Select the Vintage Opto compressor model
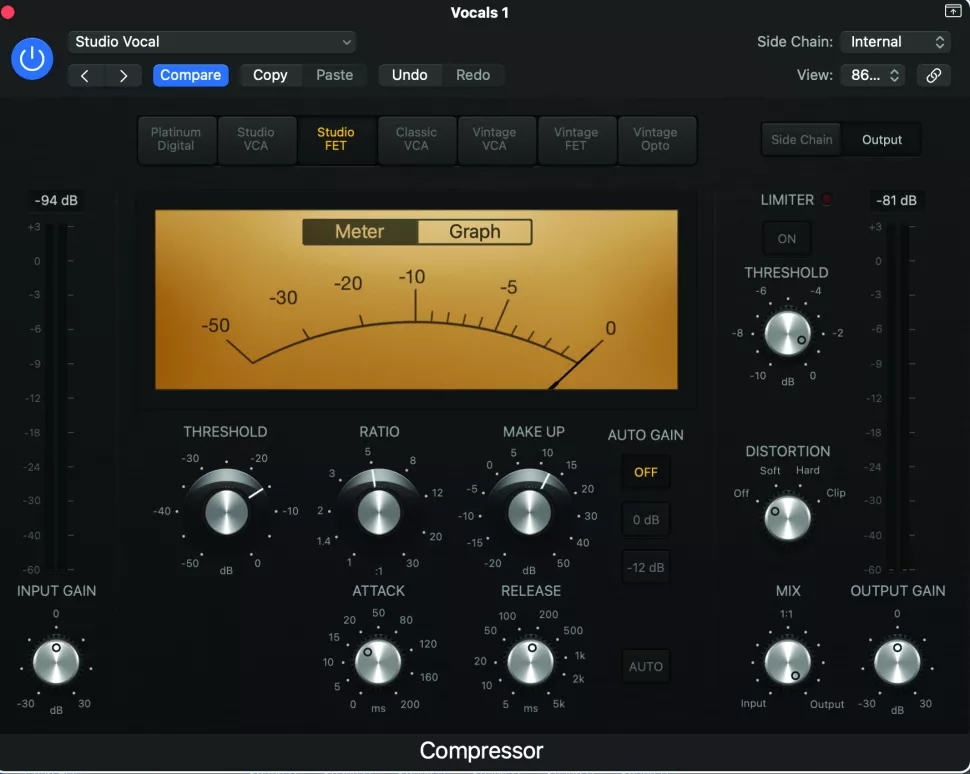Image resolution: width=970 pixels, height=774 pixels. tap(656, 140)
